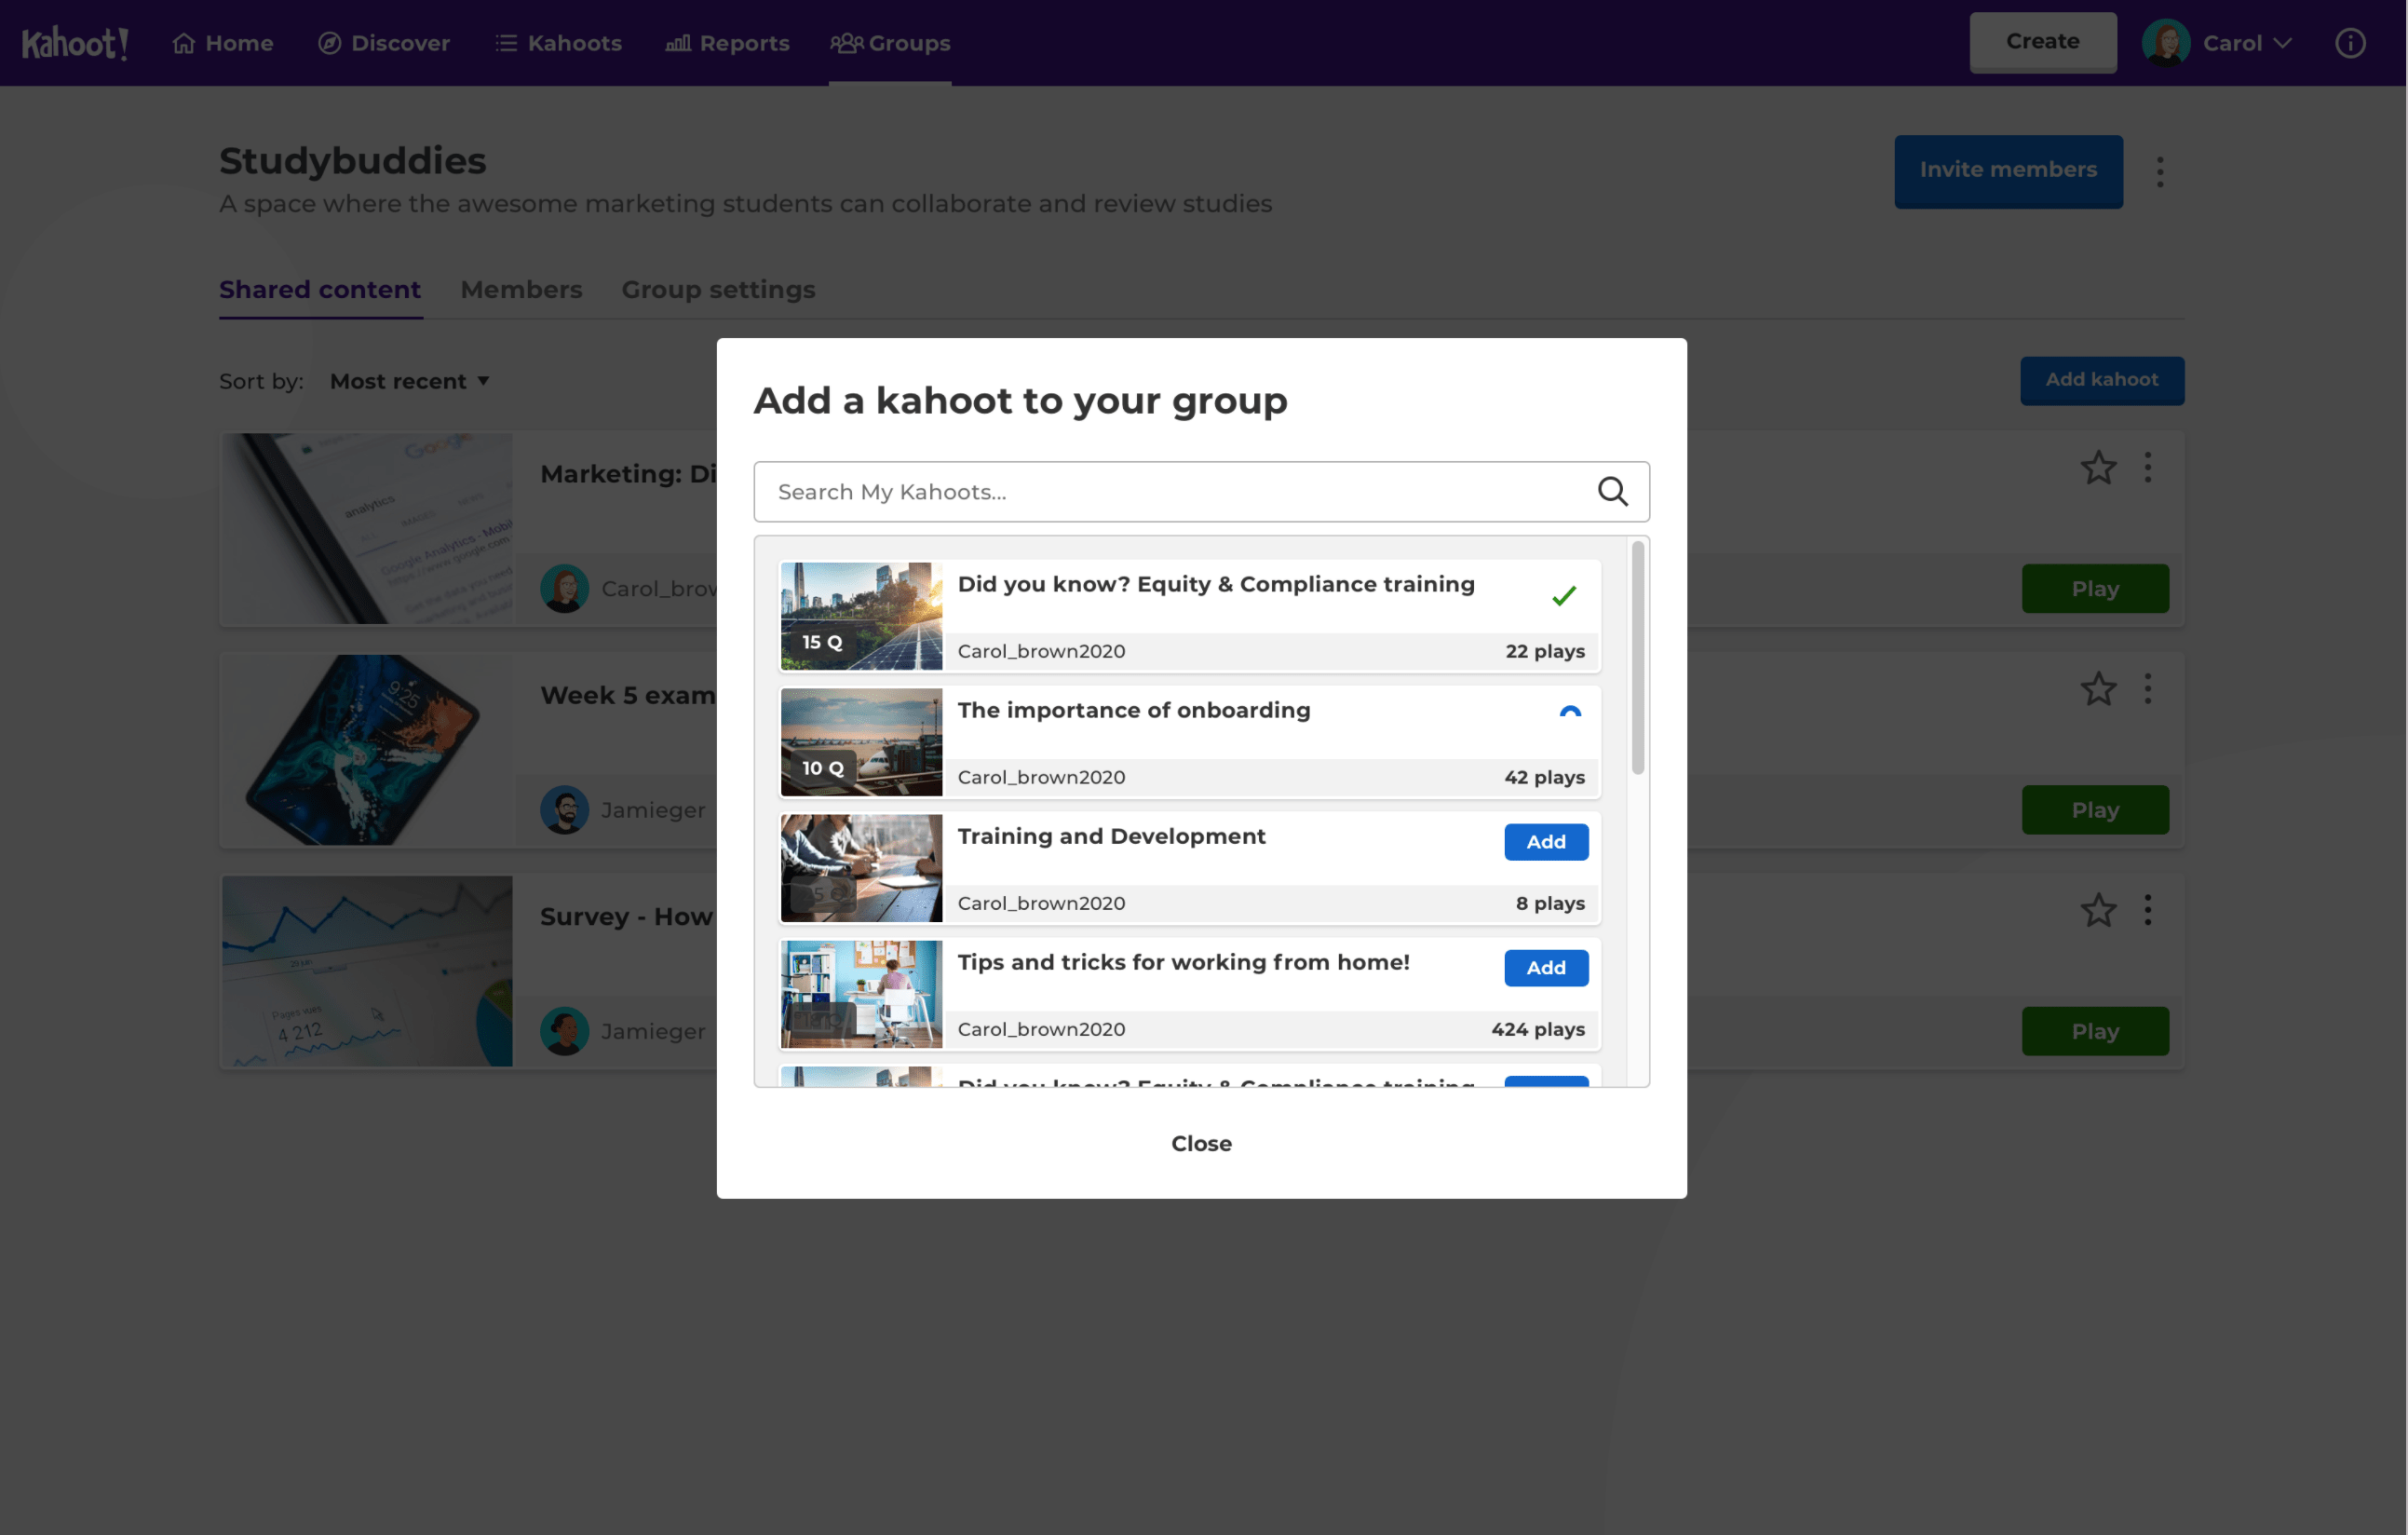Switch to the Members tab

(521, 289)
